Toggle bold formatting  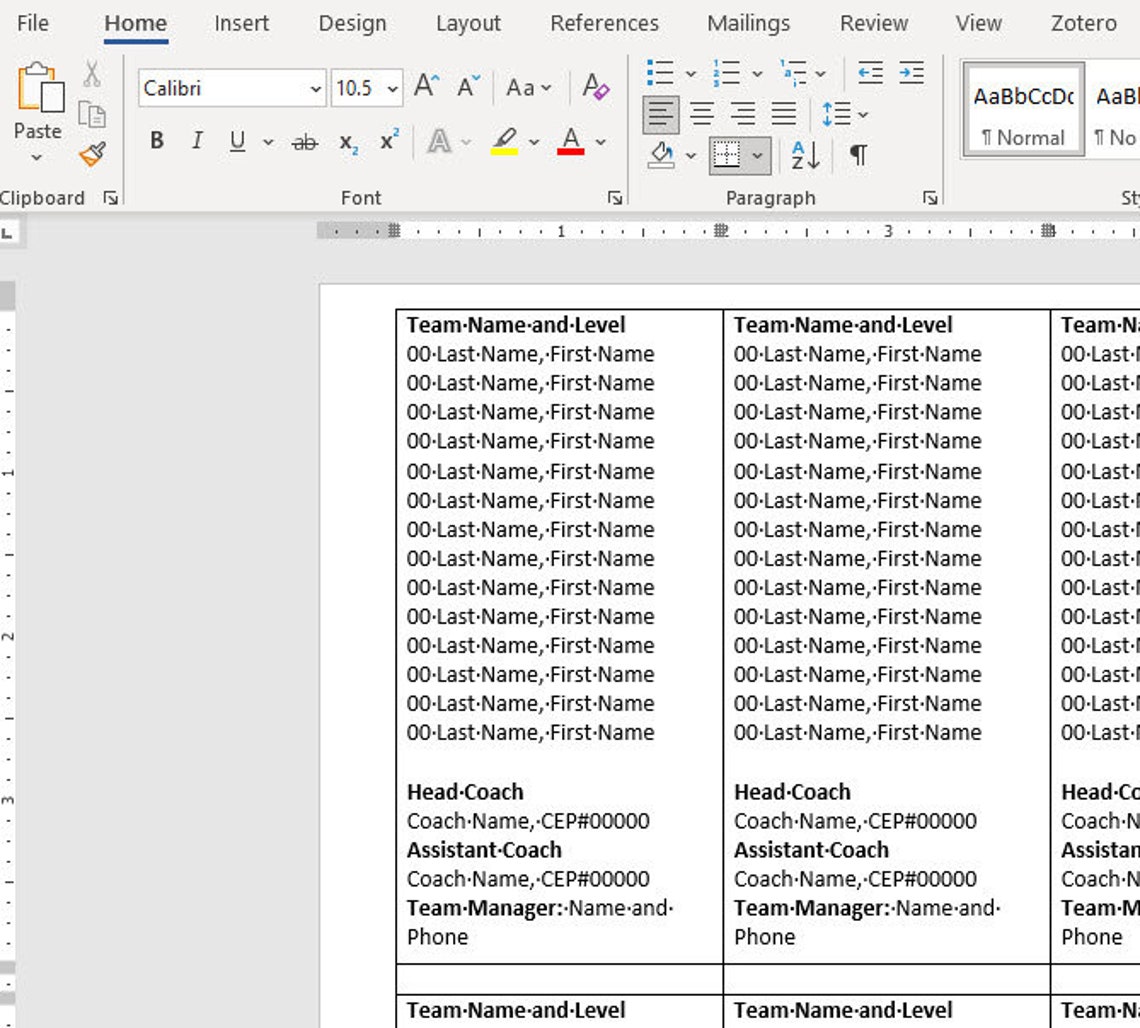pos(157,141)
